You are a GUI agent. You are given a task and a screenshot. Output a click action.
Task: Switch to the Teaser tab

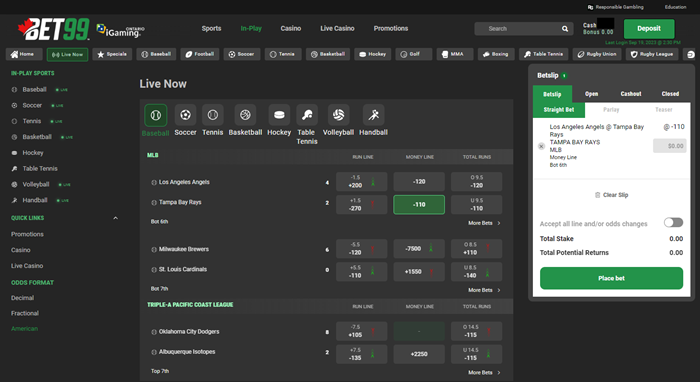pos(664,110)
